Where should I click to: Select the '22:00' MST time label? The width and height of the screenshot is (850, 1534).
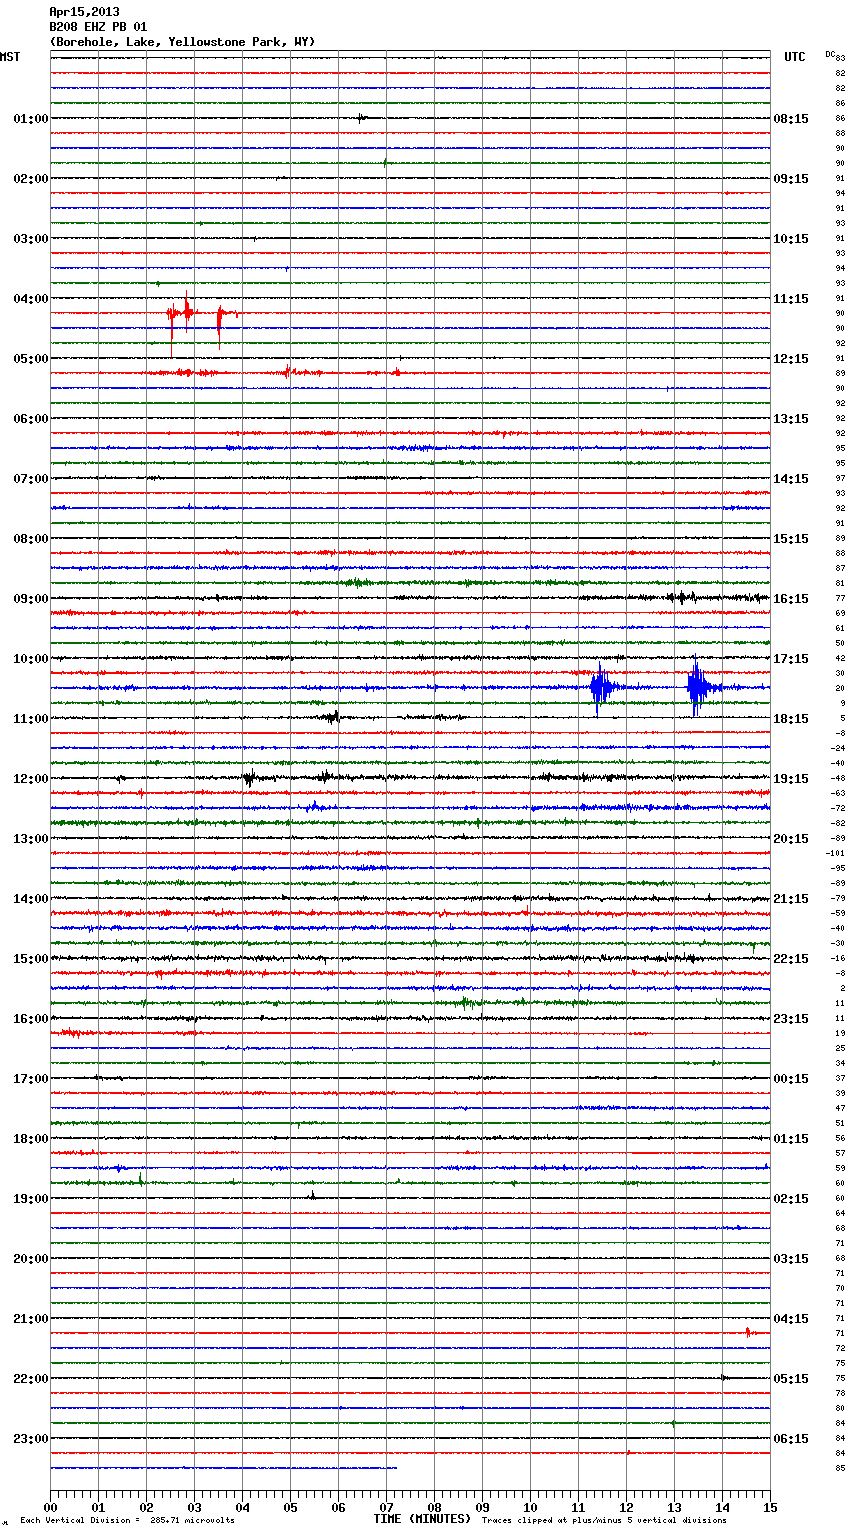tap(31, 1379)
